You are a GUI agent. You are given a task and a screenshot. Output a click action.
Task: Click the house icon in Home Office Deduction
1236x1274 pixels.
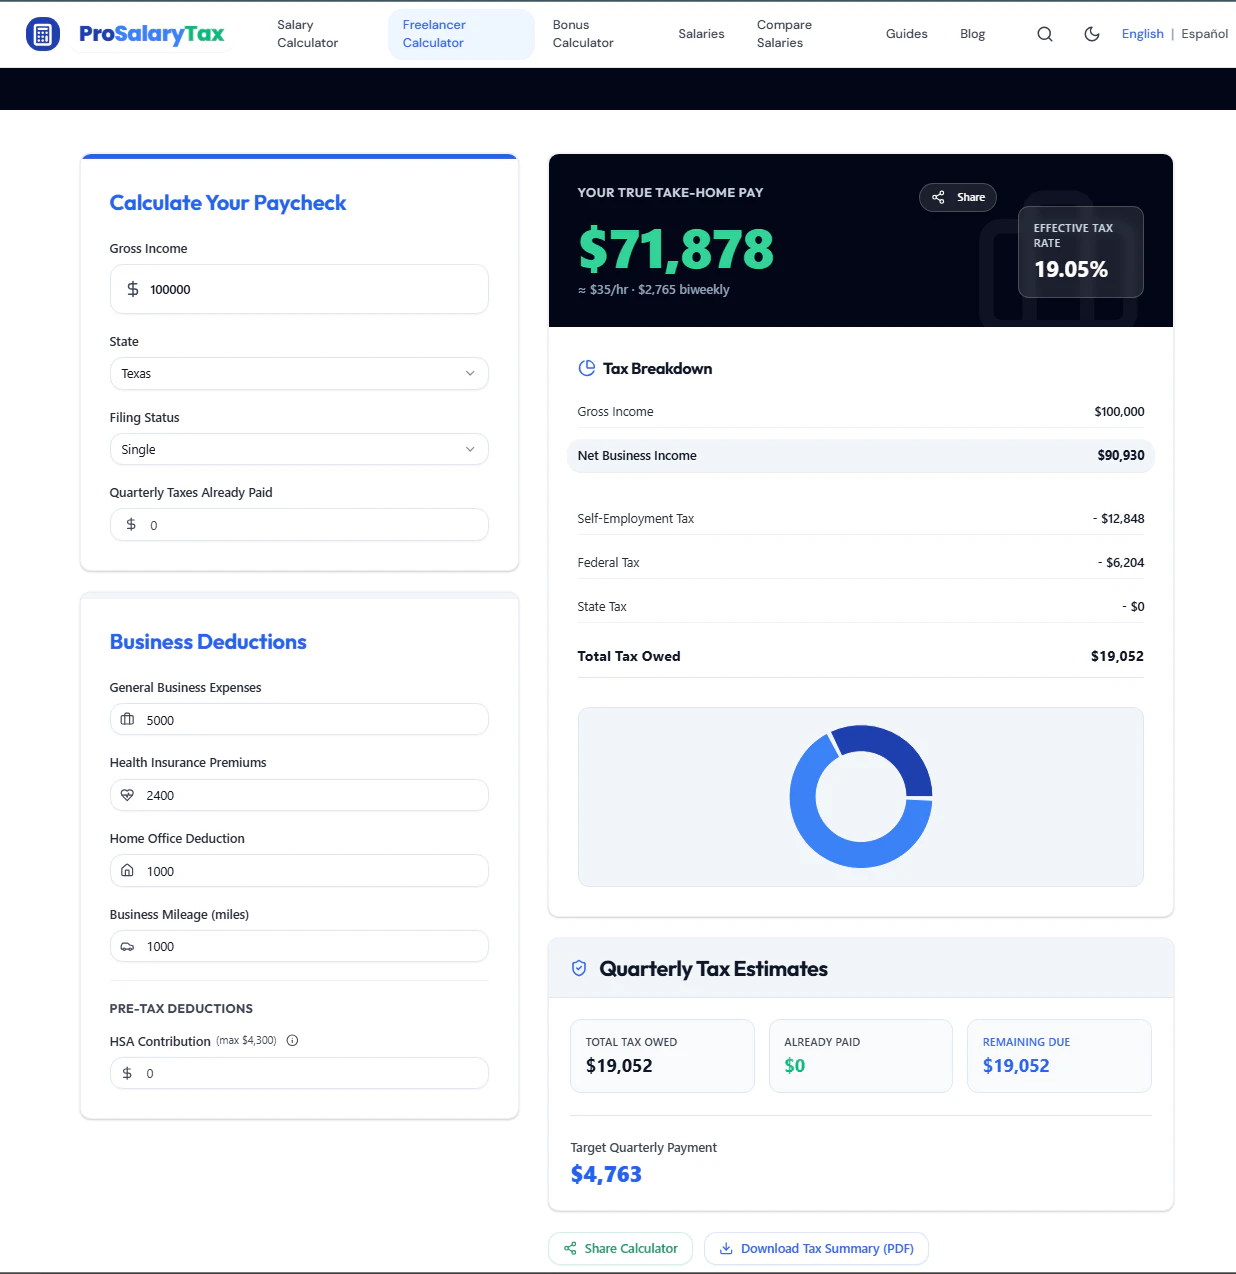[127, 871]
